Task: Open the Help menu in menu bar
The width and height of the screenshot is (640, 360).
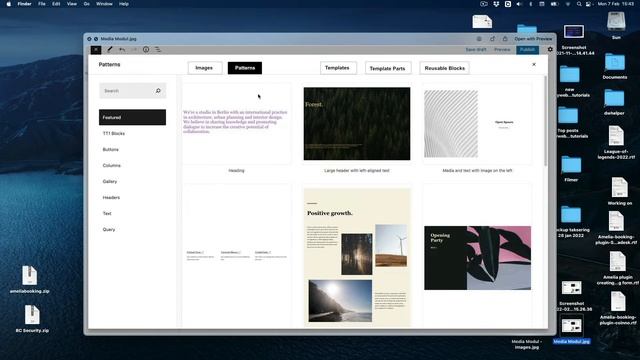Action: (124, 4)
